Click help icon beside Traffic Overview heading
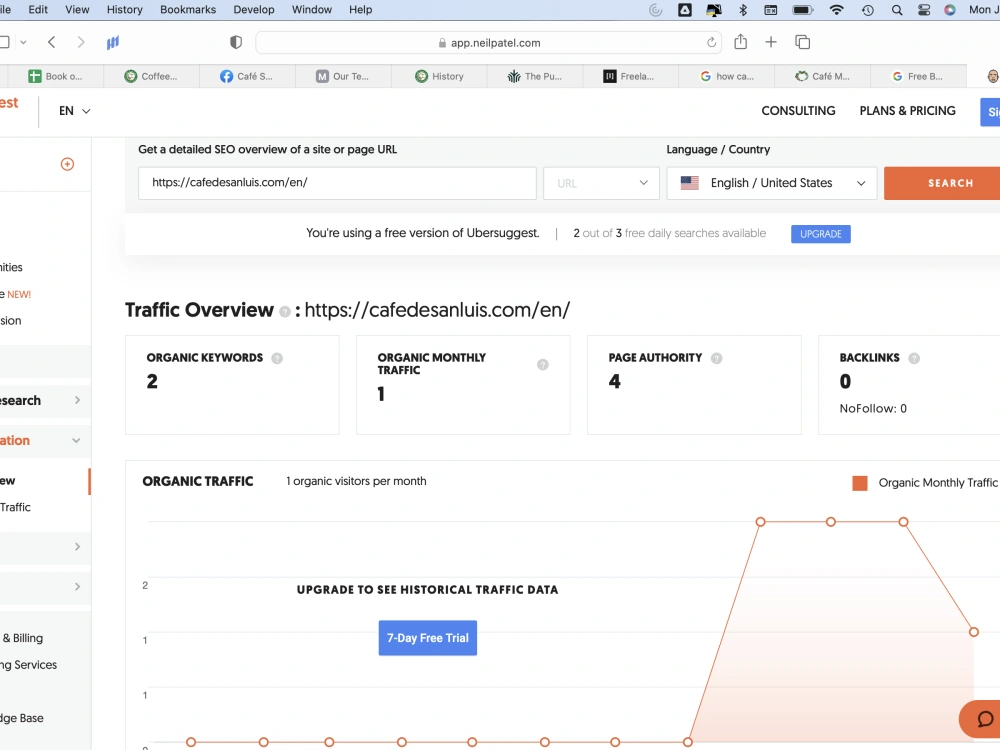 [284, 312]
